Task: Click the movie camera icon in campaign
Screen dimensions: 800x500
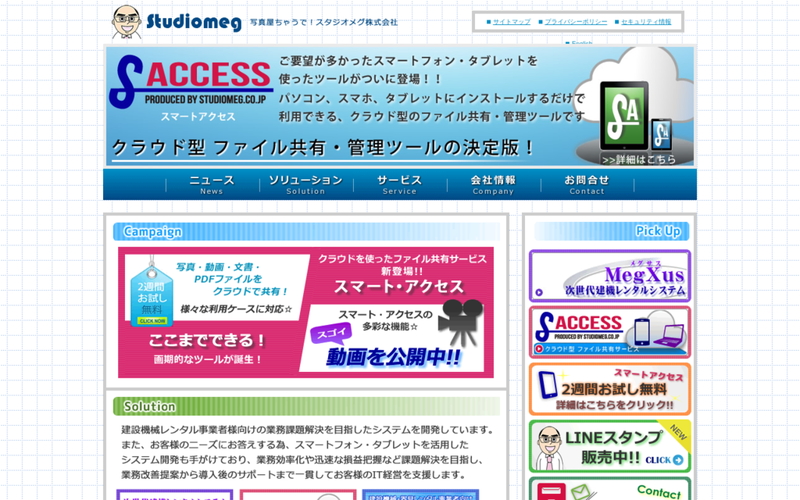Action: point(461,322)
